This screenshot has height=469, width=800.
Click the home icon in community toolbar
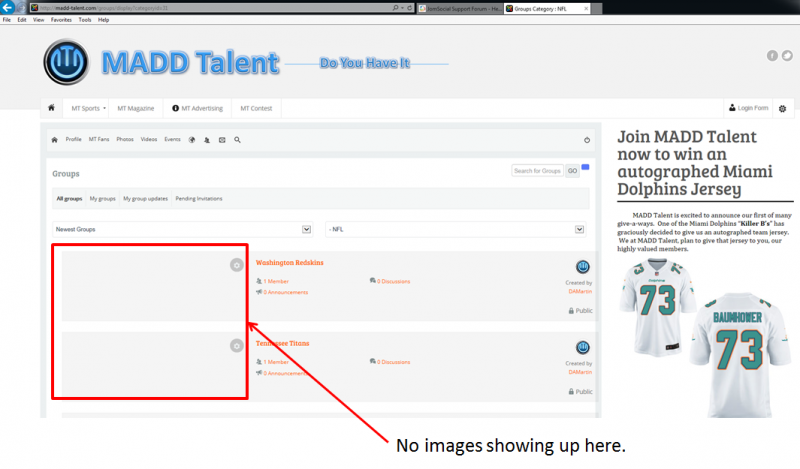(x=55, y=139)
